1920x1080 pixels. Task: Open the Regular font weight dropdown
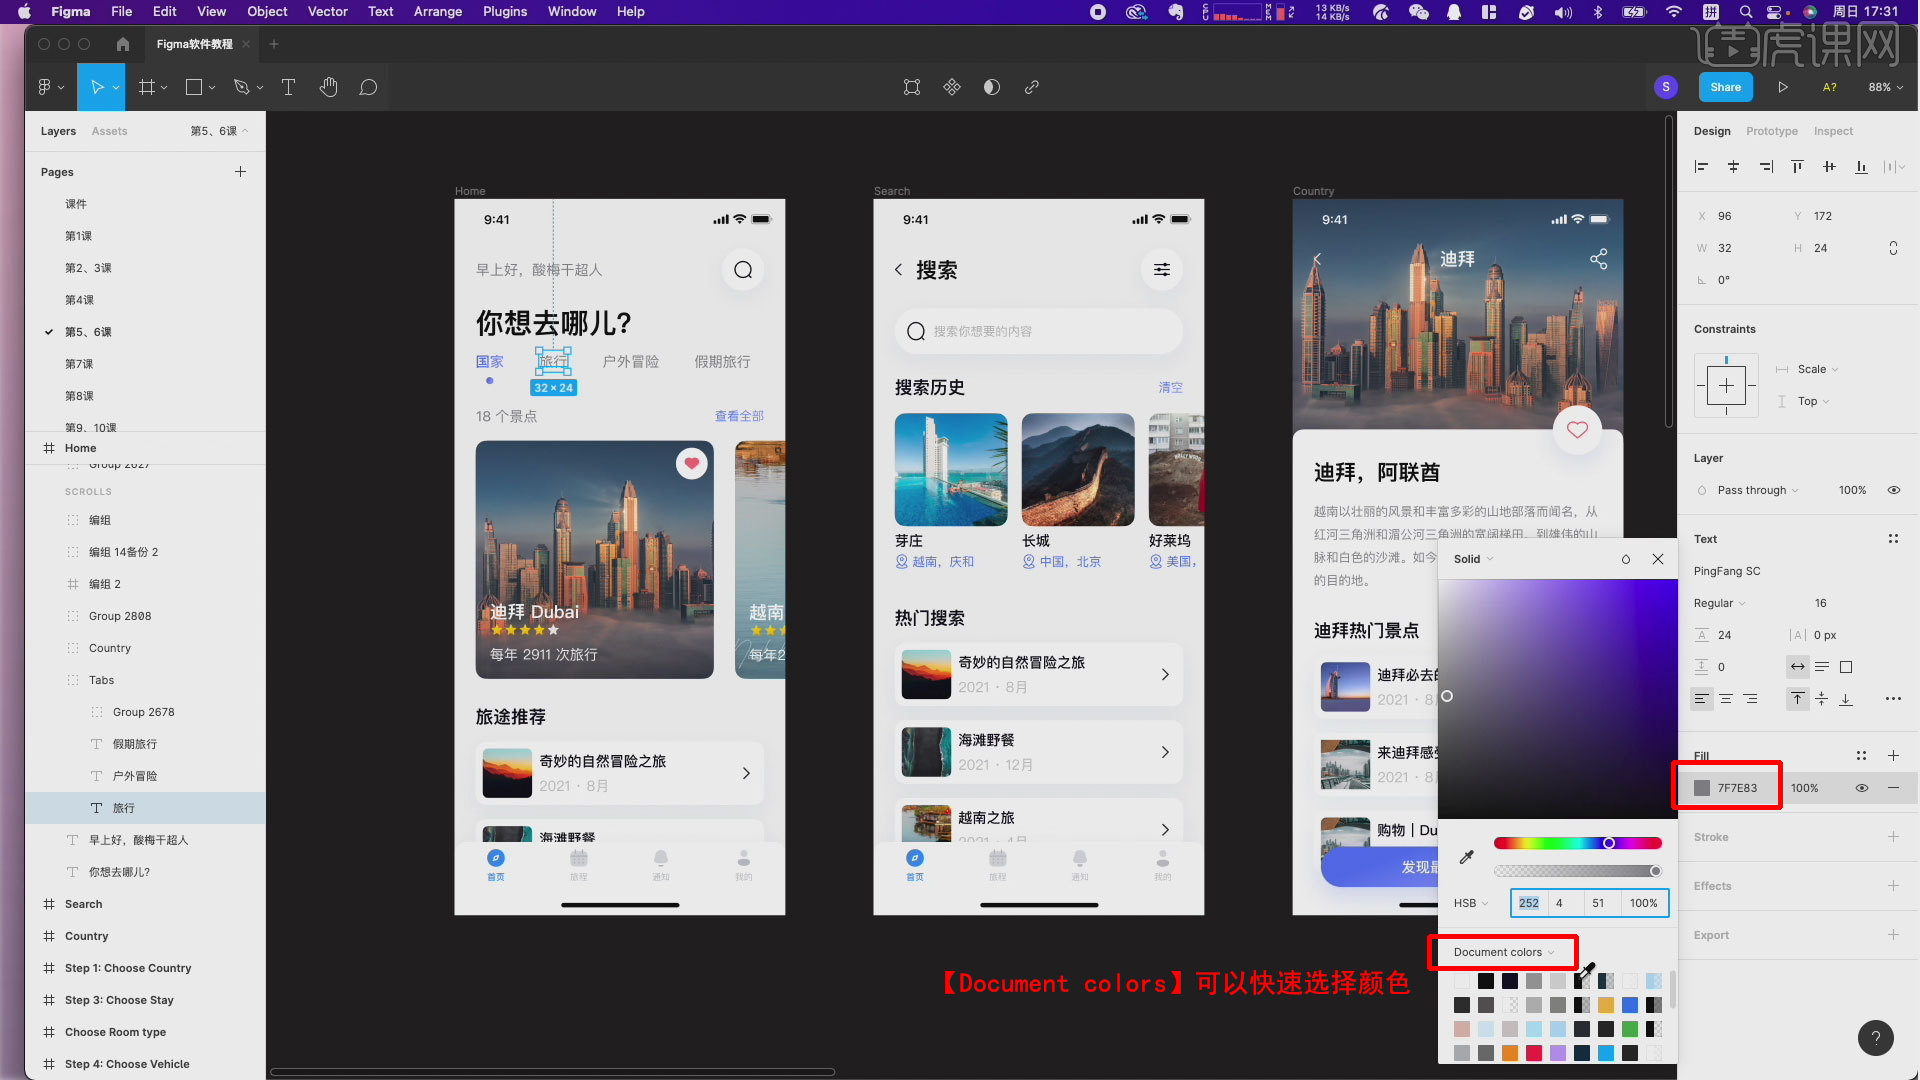coord(1719,603)
